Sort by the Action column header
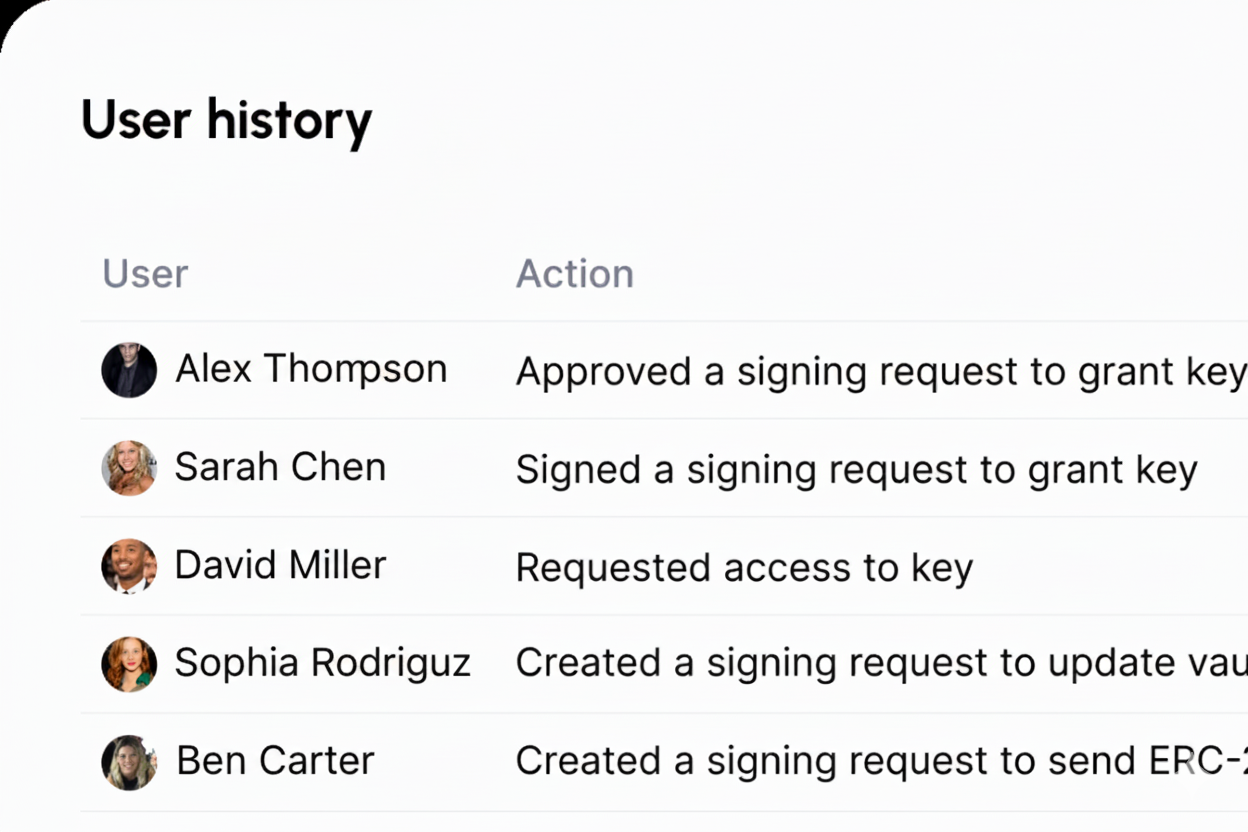1248x832 pixels. [x=574, y=274]
